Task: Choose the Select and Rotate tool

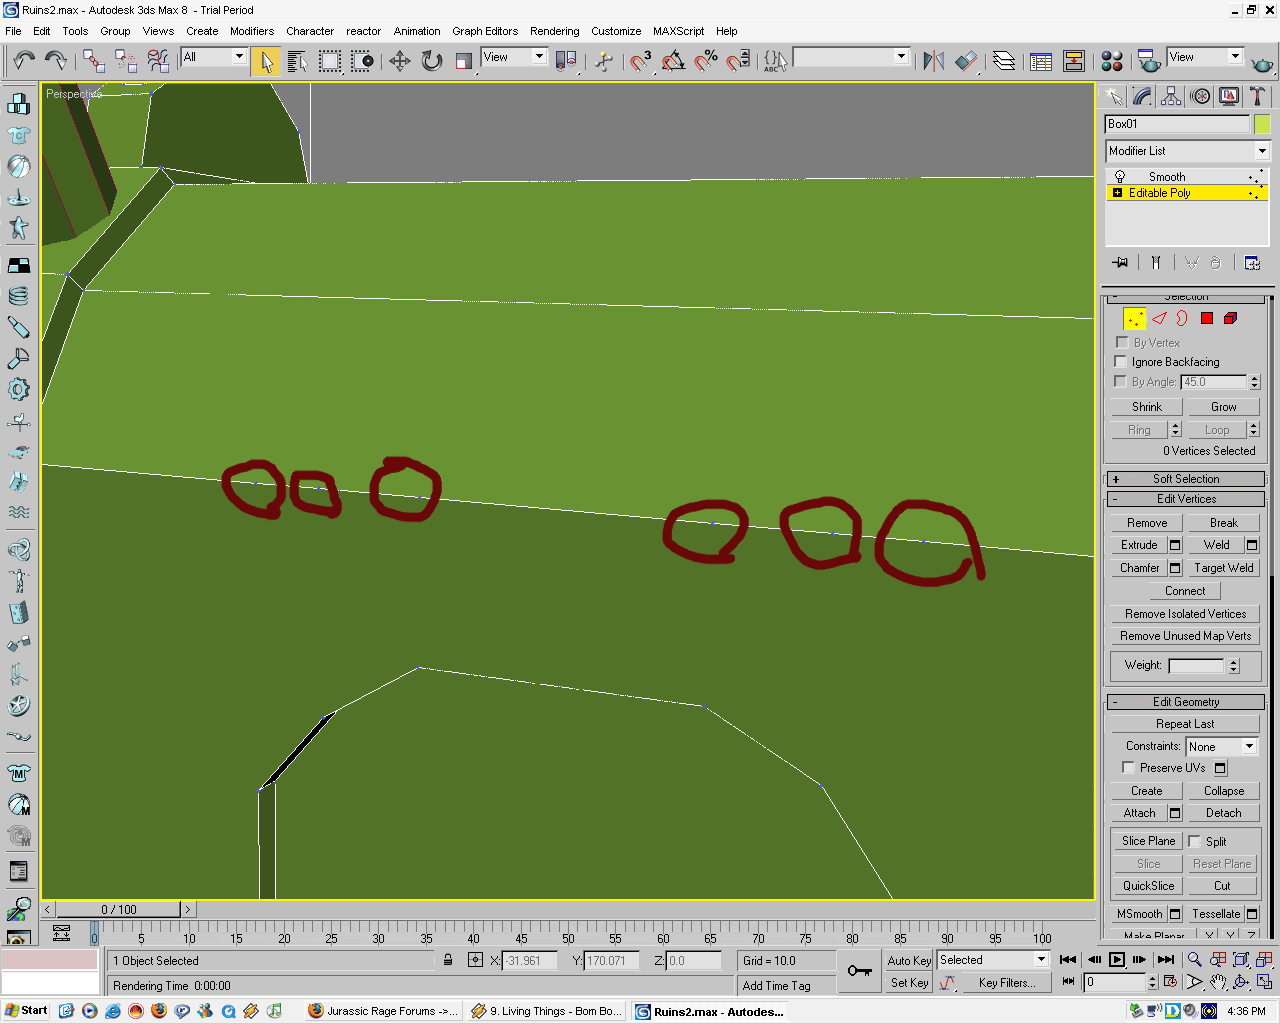Action: tap(431, 61)
